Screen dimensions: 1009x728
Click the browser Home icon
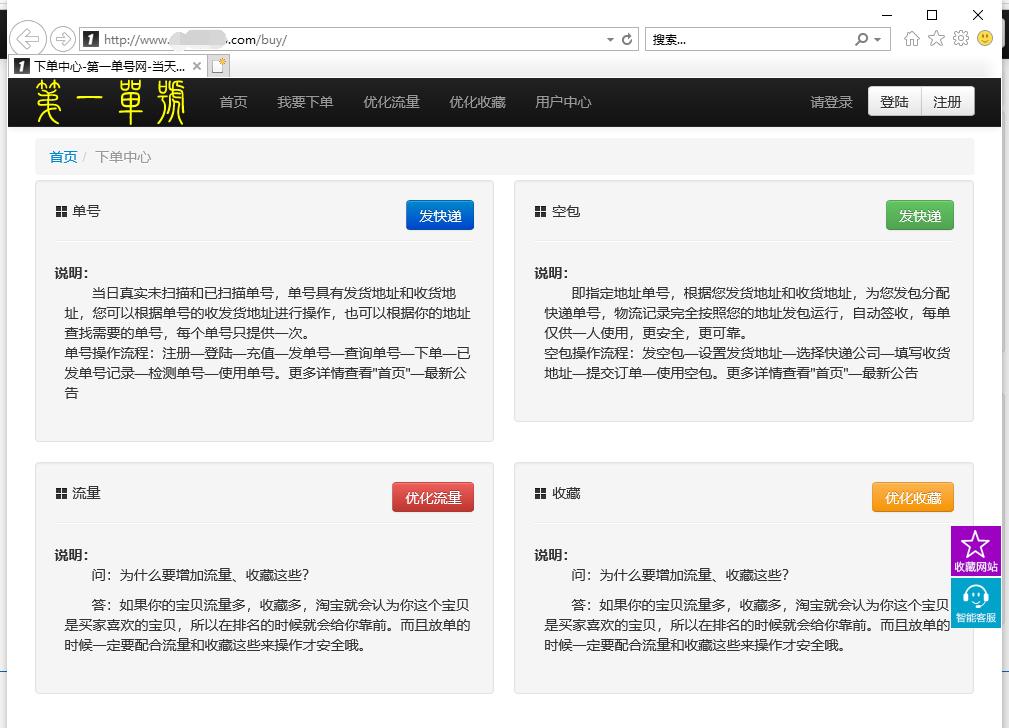910,38
